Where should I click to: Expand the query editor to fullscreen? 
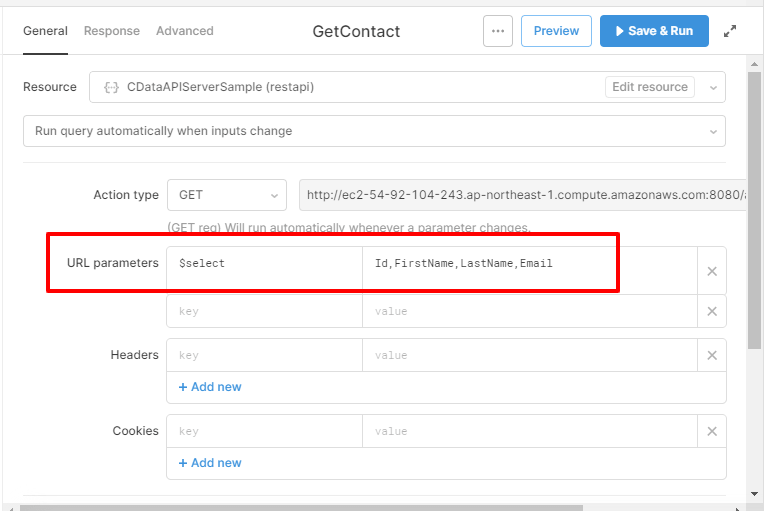point(730,31)
